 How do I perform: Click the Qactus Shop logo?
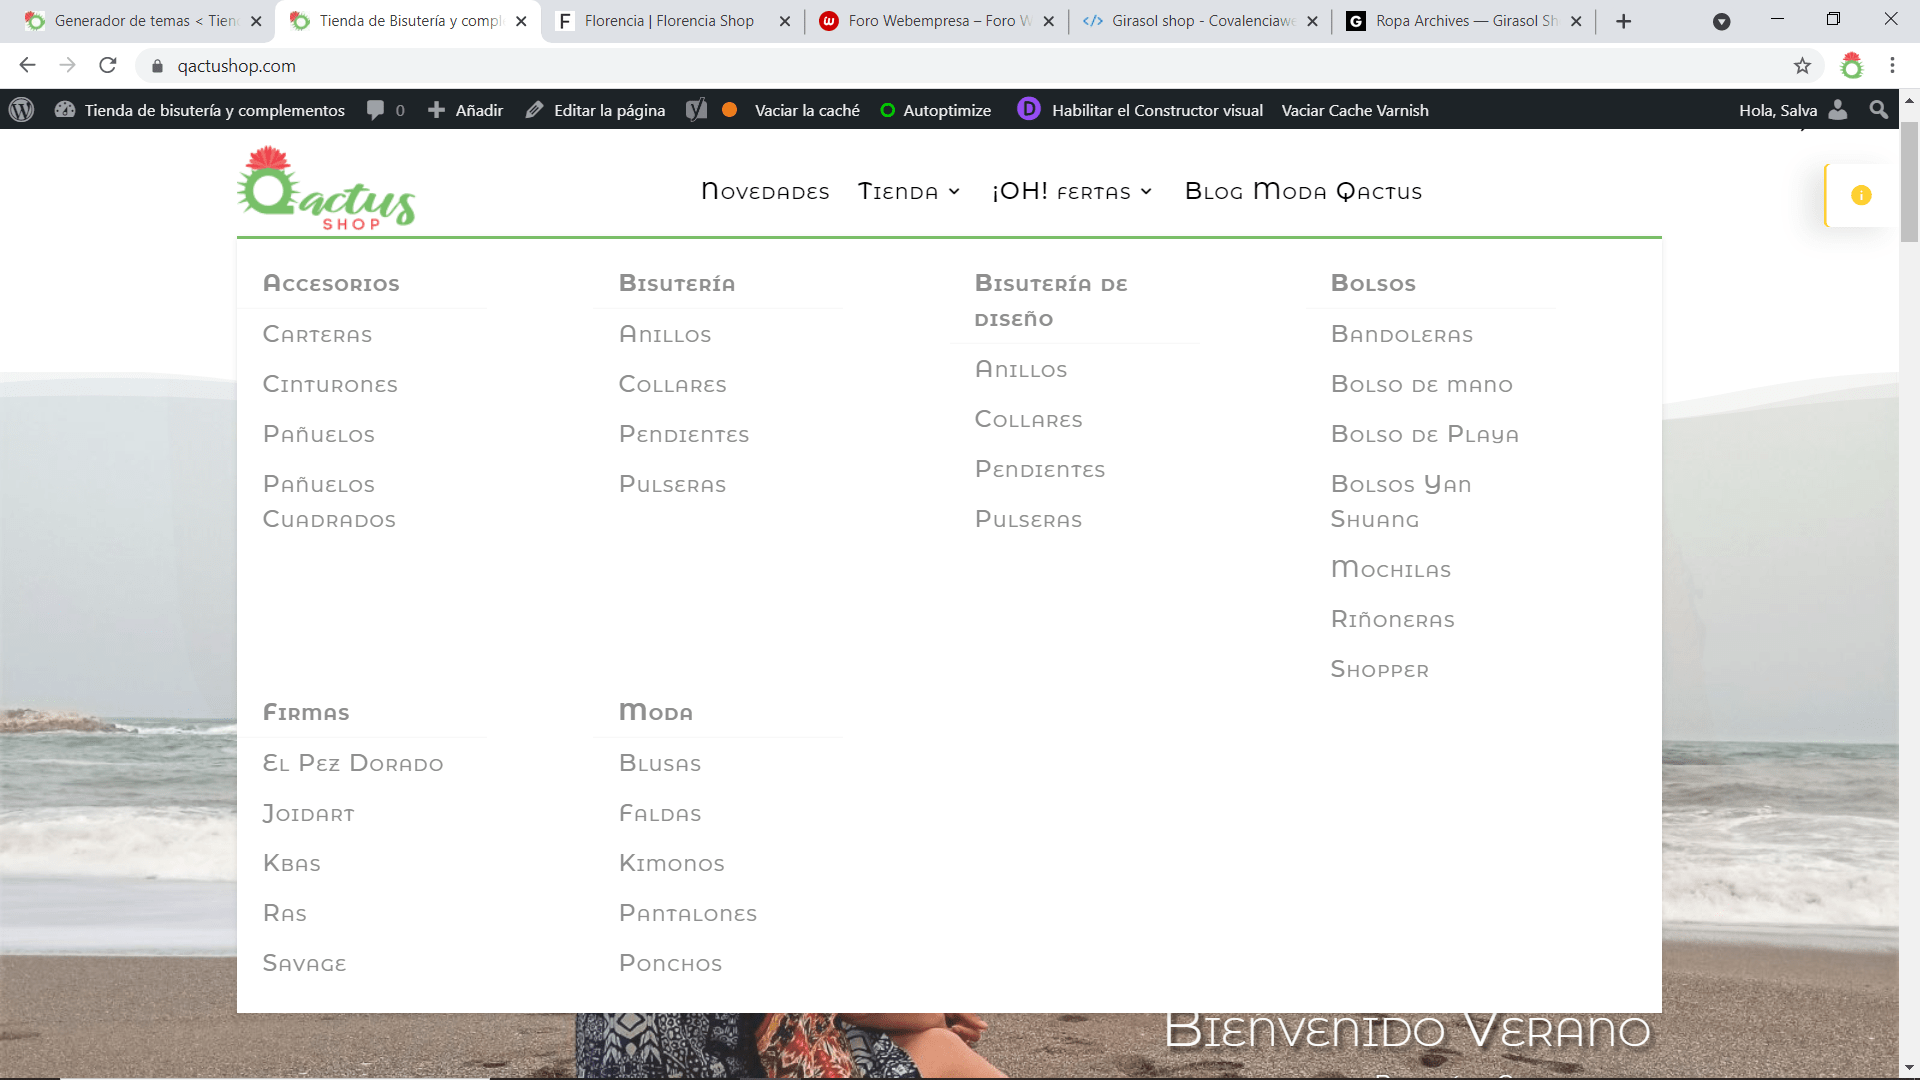tap(326, 188)
